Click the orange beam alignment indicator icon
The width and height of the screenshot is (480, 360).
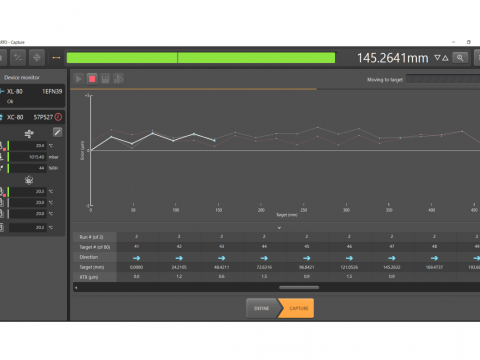click(56, 58)
